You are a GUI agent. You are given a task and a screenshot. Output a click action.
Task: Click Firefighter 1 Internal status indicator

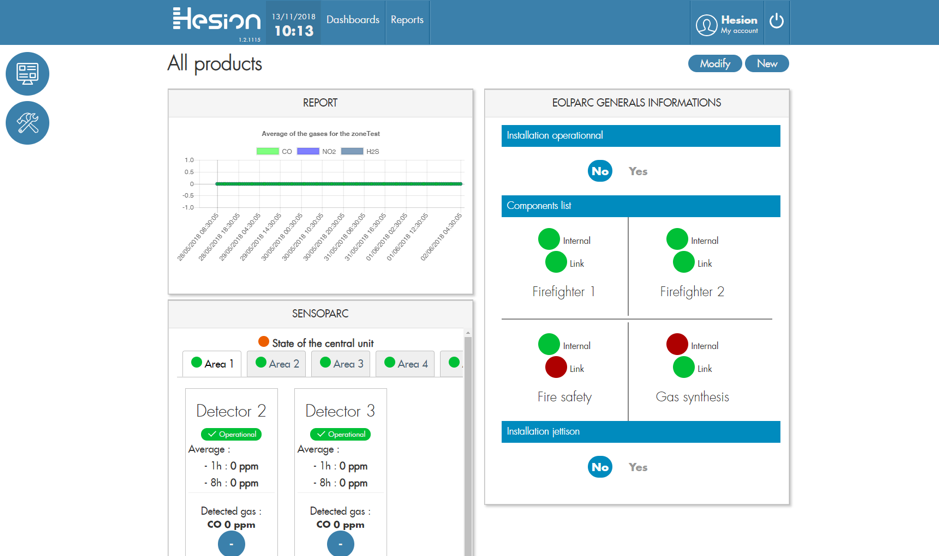549,239
